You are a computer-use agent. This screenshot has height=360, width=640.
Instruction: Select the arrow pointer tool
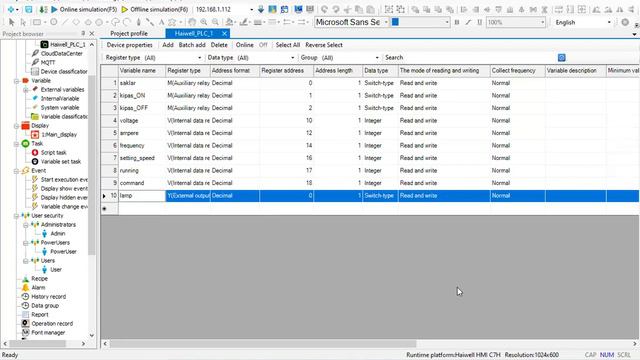pos(11,22)
